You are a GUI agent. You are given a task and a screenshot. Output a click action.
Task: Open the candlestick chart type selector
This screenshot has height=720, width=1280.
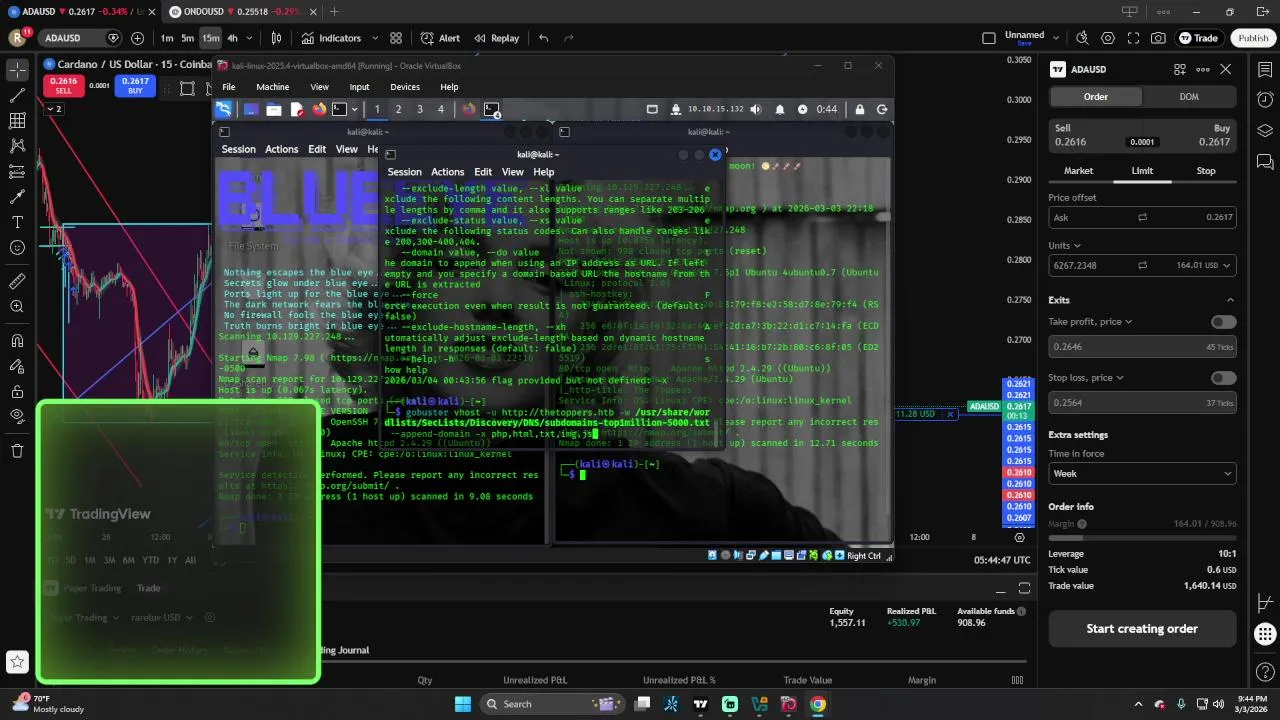coord(277,38)
